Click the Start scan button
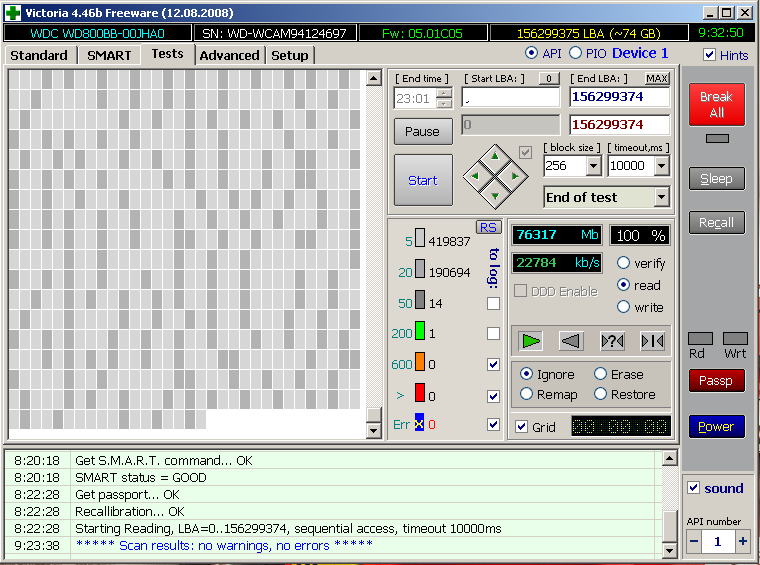The image size is (760, 565). tap(422, 180)
